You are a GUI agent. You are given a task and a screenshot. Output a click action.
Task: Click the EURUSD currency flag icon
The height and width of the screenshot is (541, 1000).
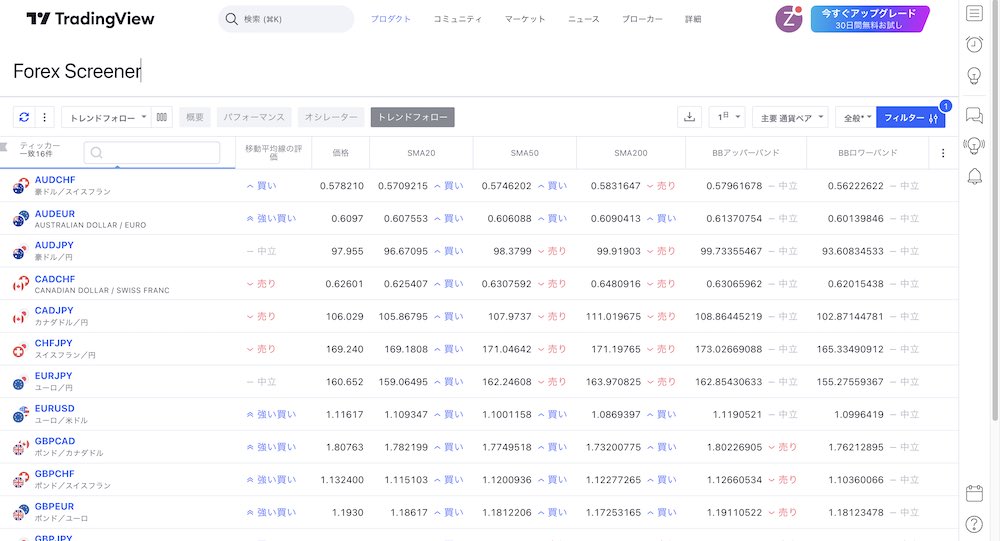[20, 414]
